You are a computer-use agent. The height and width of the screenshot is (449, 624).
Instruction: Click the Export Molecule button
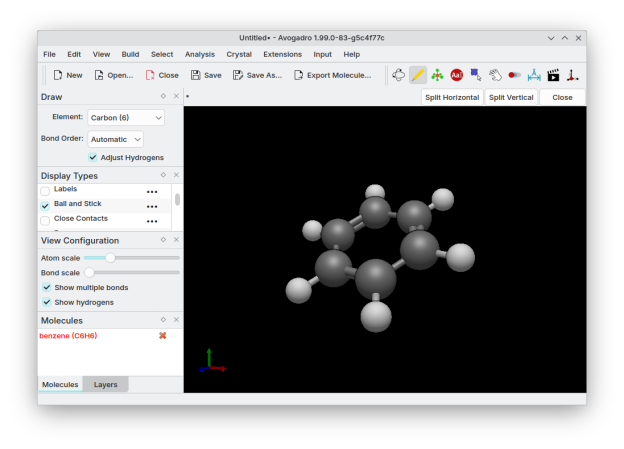(332, 75)
